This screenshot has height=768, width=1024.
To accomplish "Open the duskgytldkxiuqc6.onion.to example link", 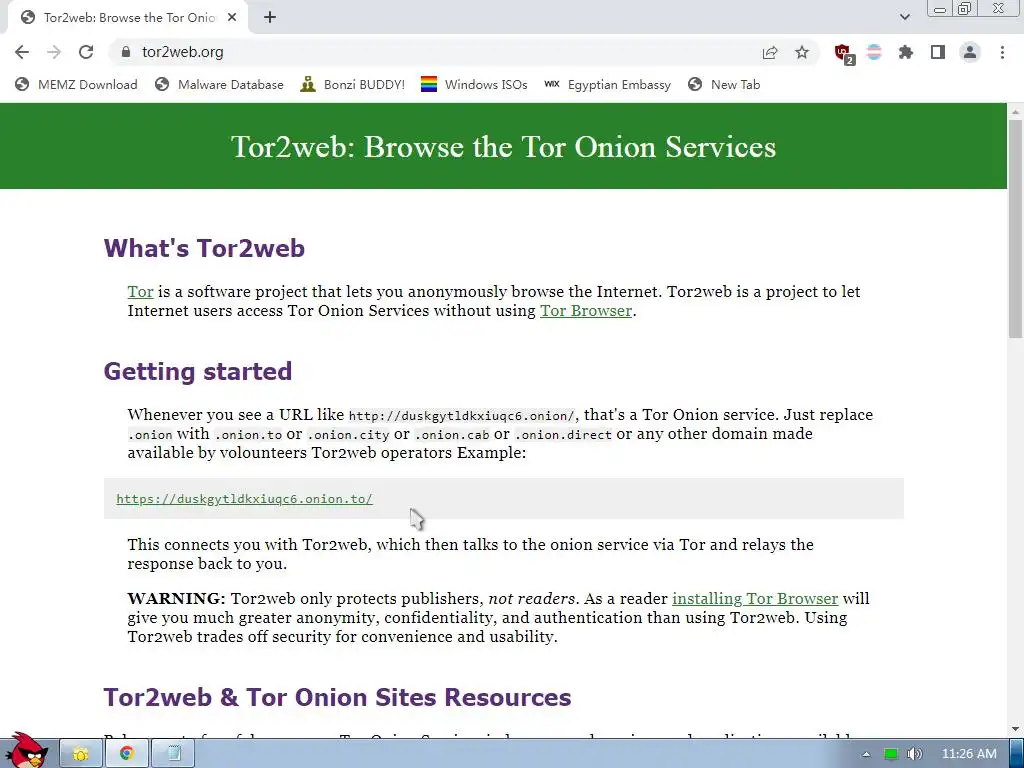I will click(x=244, y=499).
